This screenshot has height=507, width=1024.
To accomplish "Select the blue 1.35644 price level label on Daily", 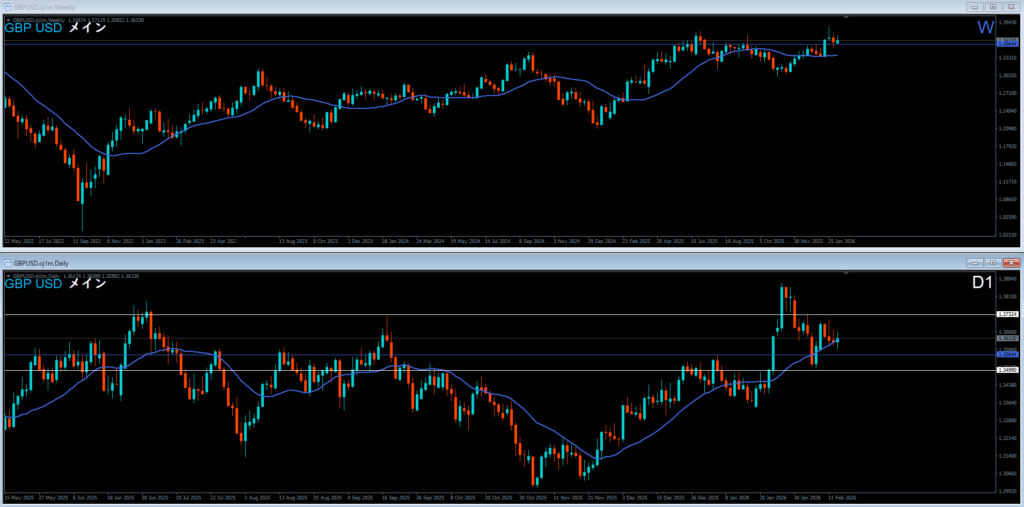I will coord(1008,354).
